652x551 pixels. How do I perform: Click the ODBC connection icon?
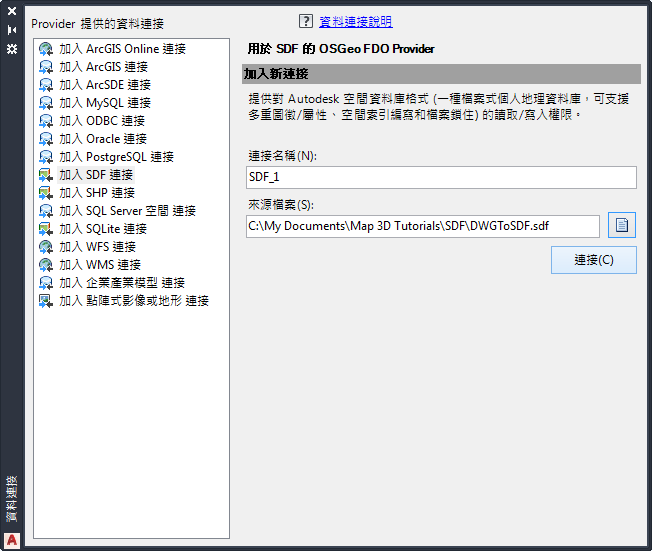pyautogui.click(x=46, y=121)
